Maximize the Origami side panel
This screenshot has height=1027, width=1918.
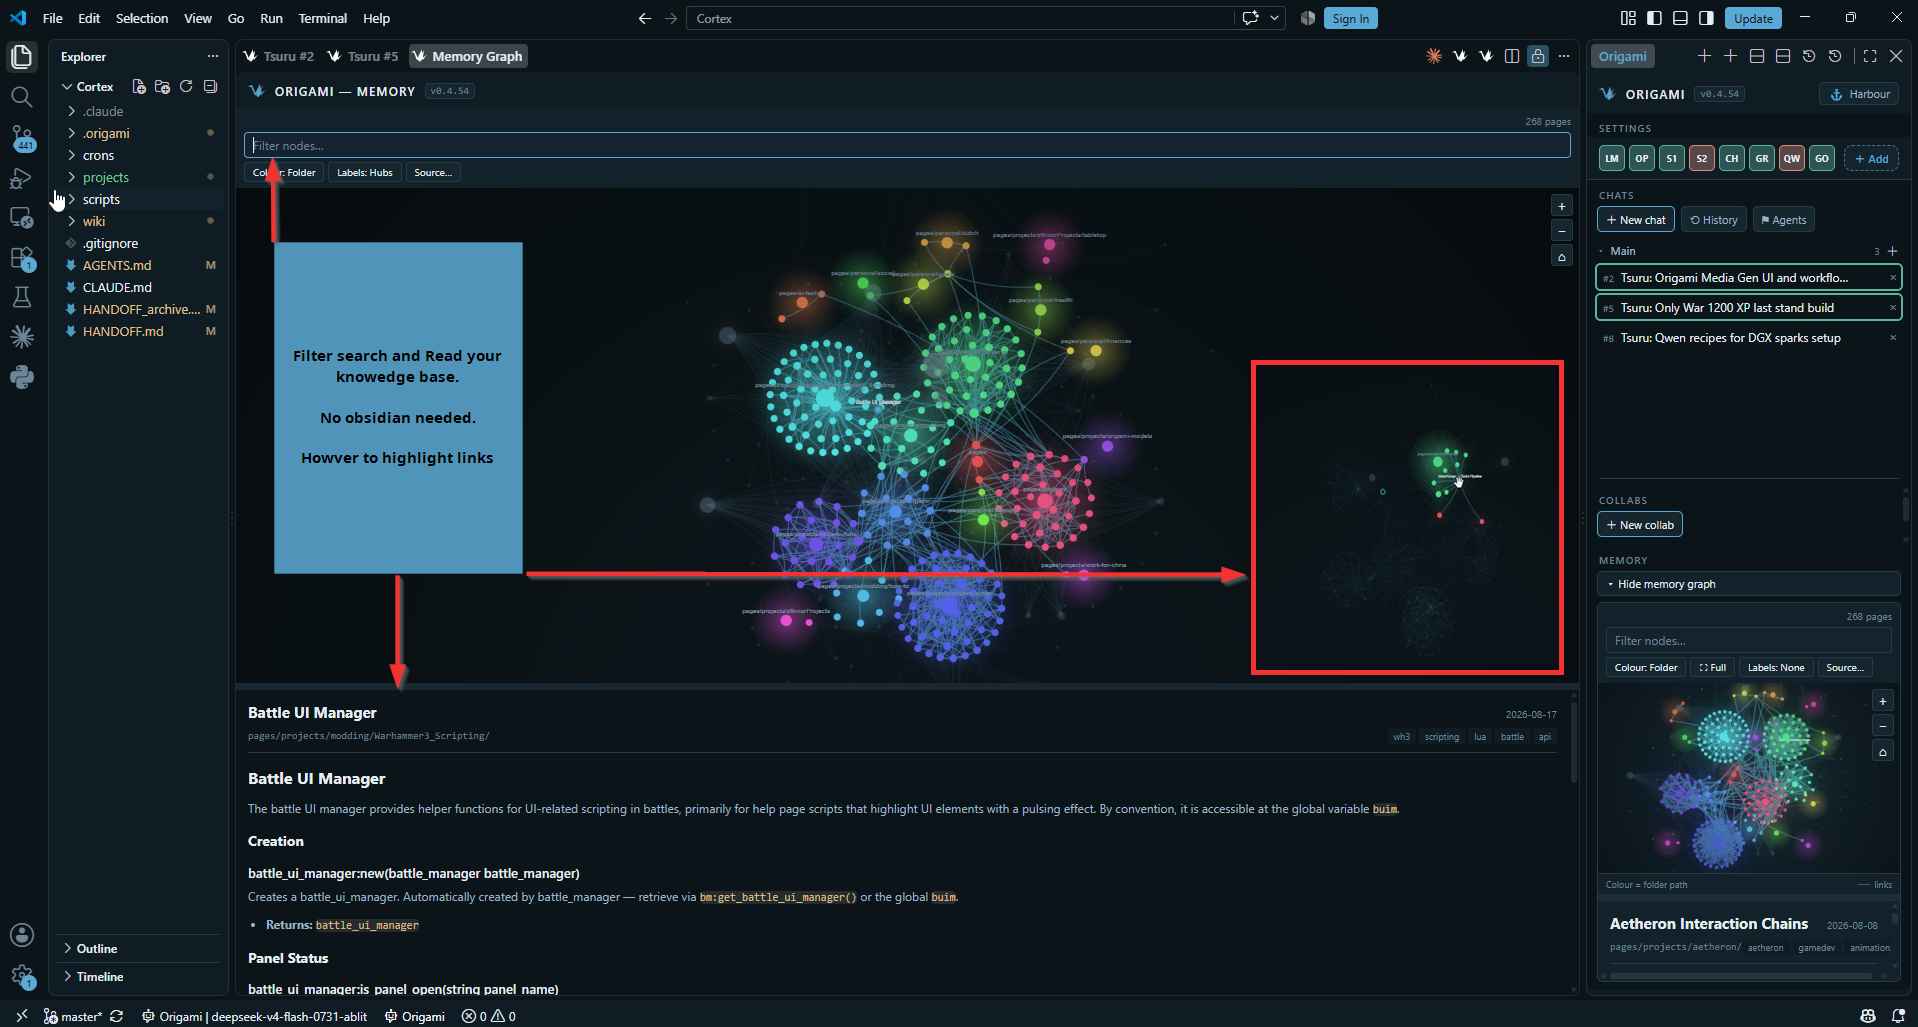tap(1870, 56)
